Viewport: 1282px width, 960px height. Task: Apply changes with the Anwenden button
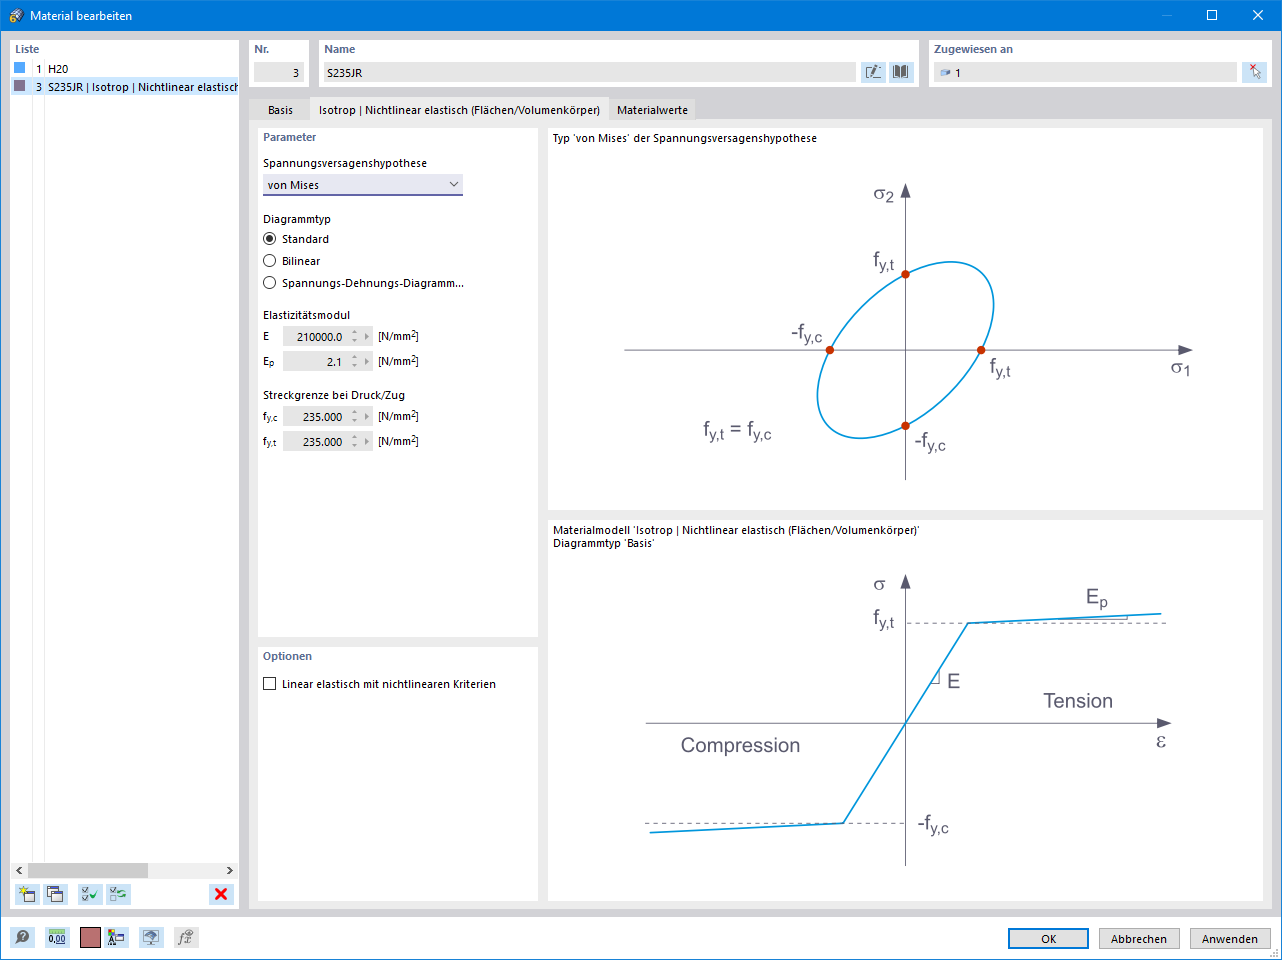point(1229,938)
